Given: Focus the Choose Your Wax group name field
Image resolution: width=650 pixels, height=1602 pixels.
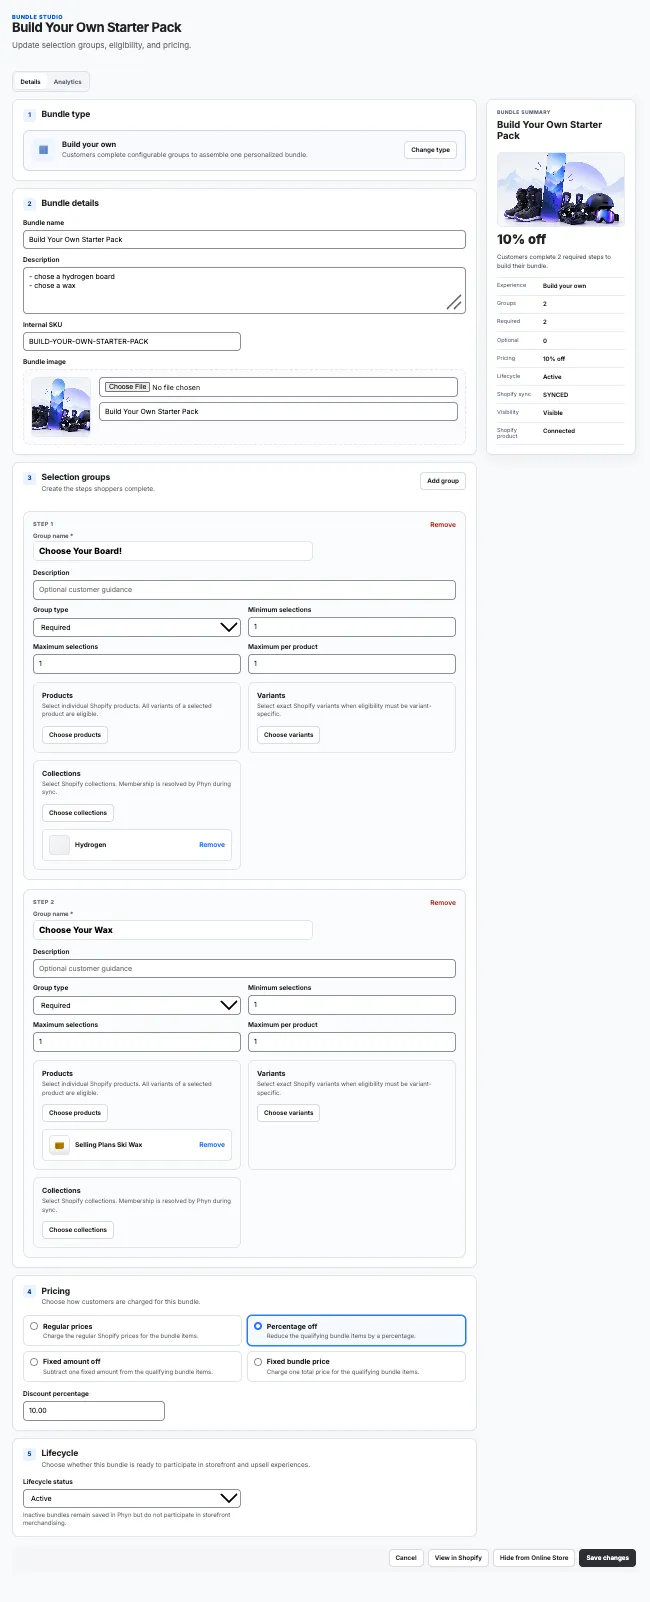Looking at the screenshot, I should click(173, 930).
